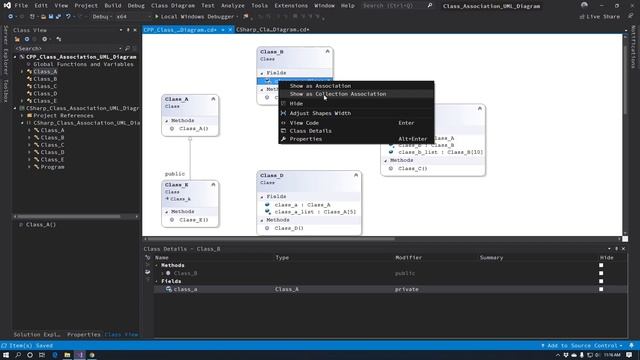Click the Open File toolbar icon

click(43, 17)
